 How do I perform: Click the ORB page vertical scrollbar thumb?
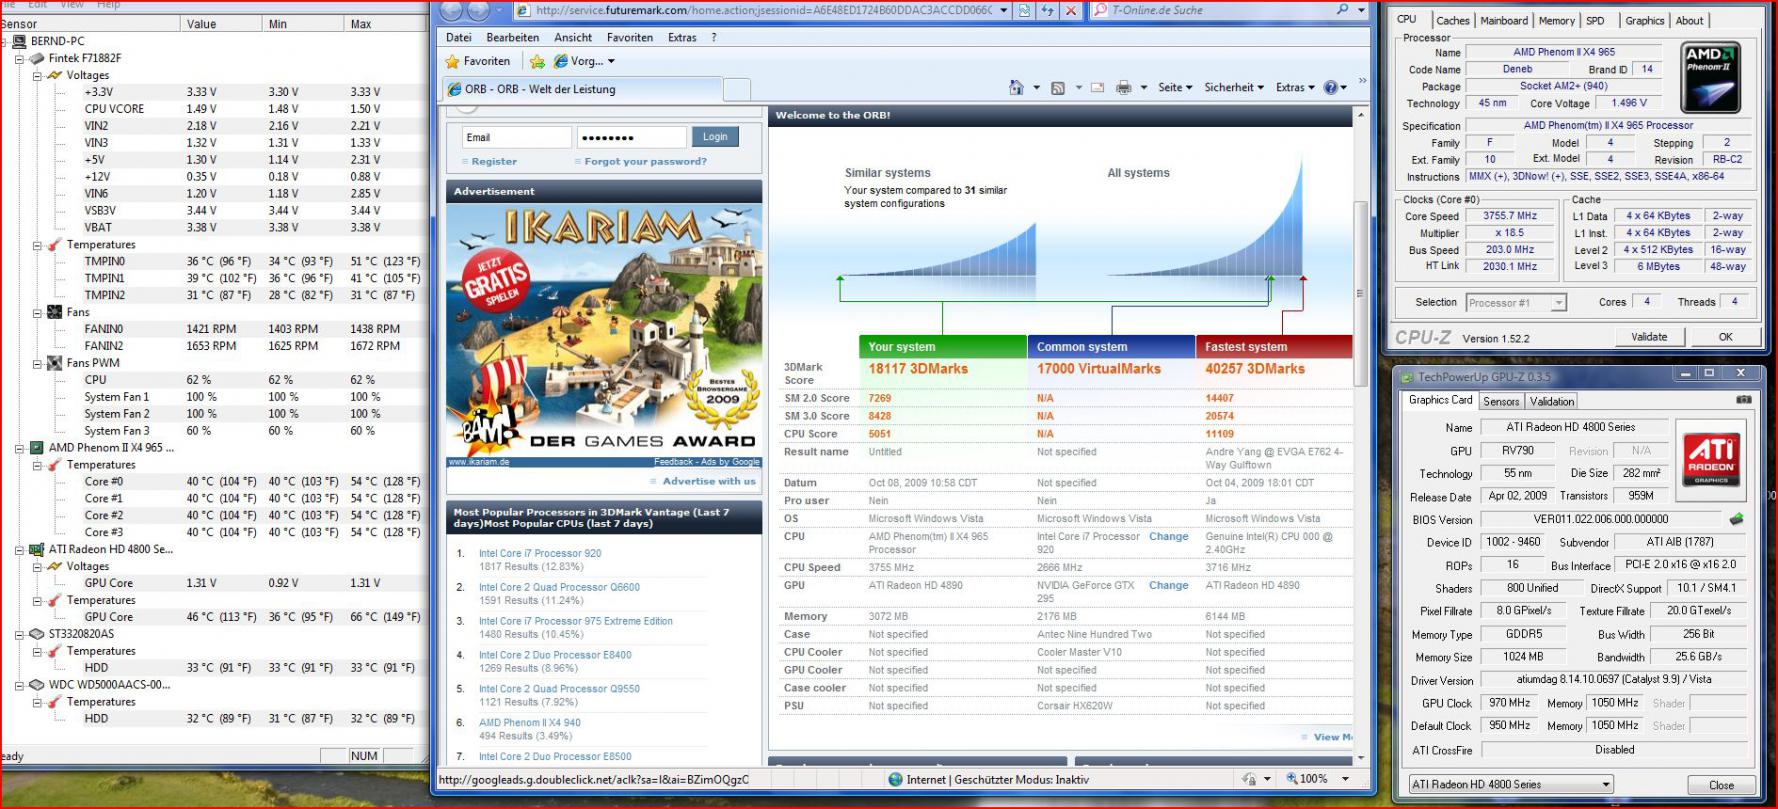(1359, 294)
